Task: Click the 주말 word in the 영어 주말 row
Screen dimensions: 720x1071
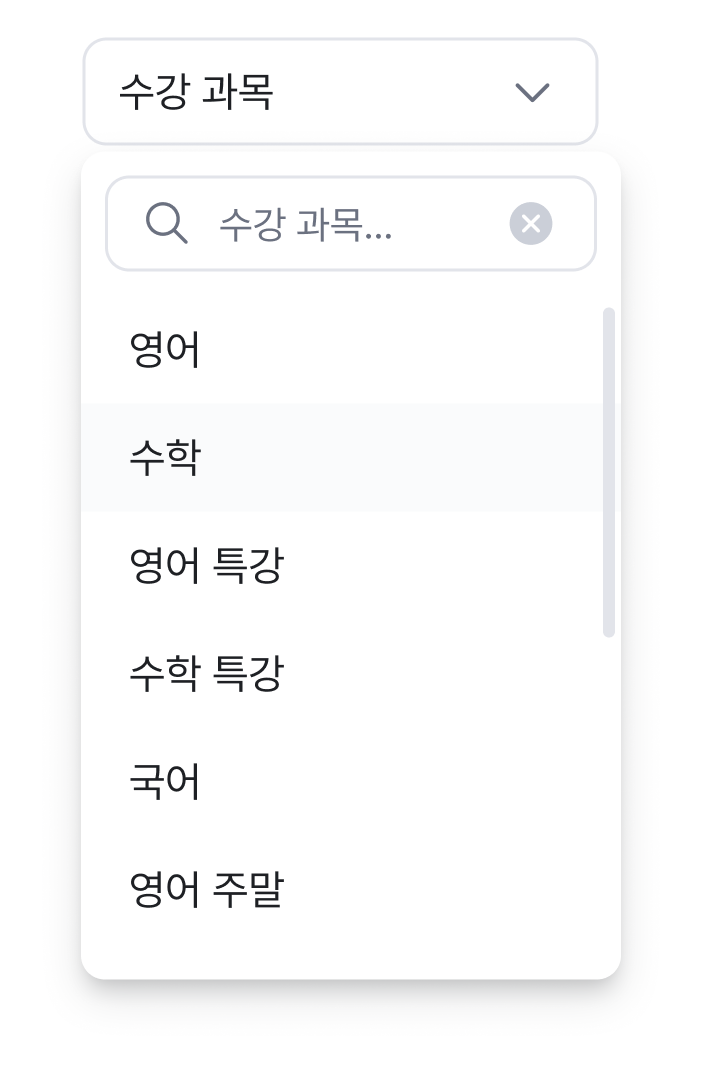Action: (249, 889)
